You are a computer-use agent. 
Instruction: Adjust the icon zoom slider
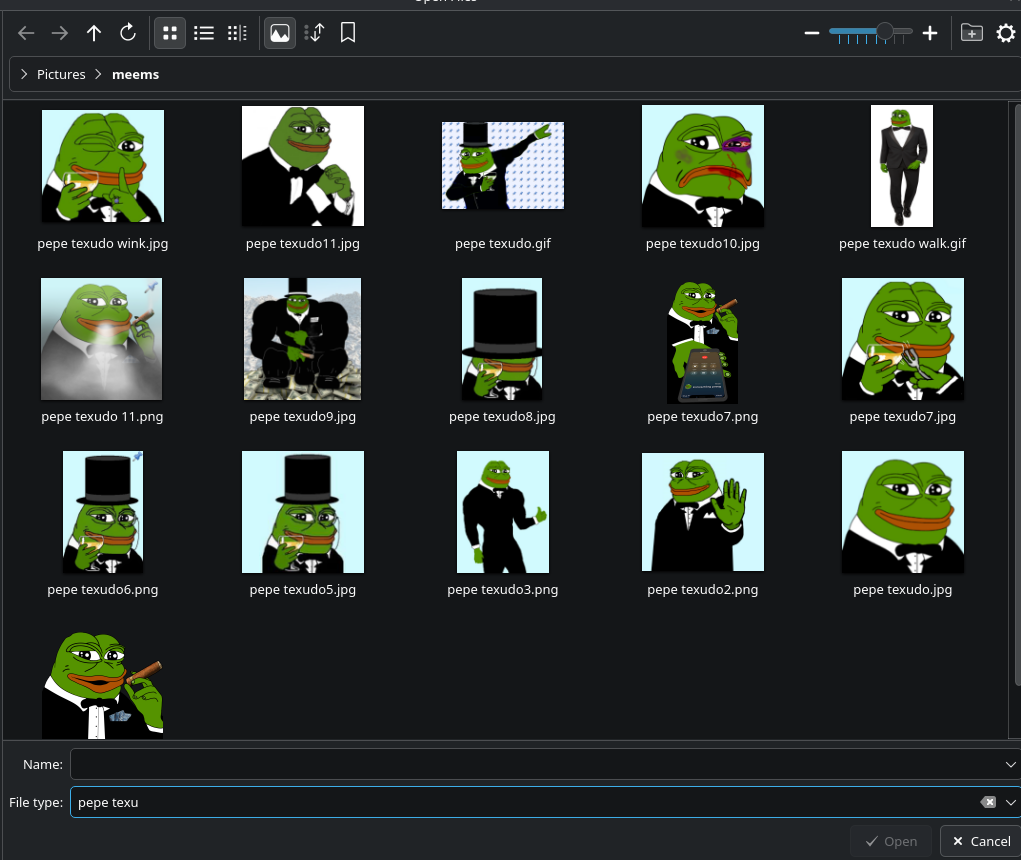pos(871,32)
